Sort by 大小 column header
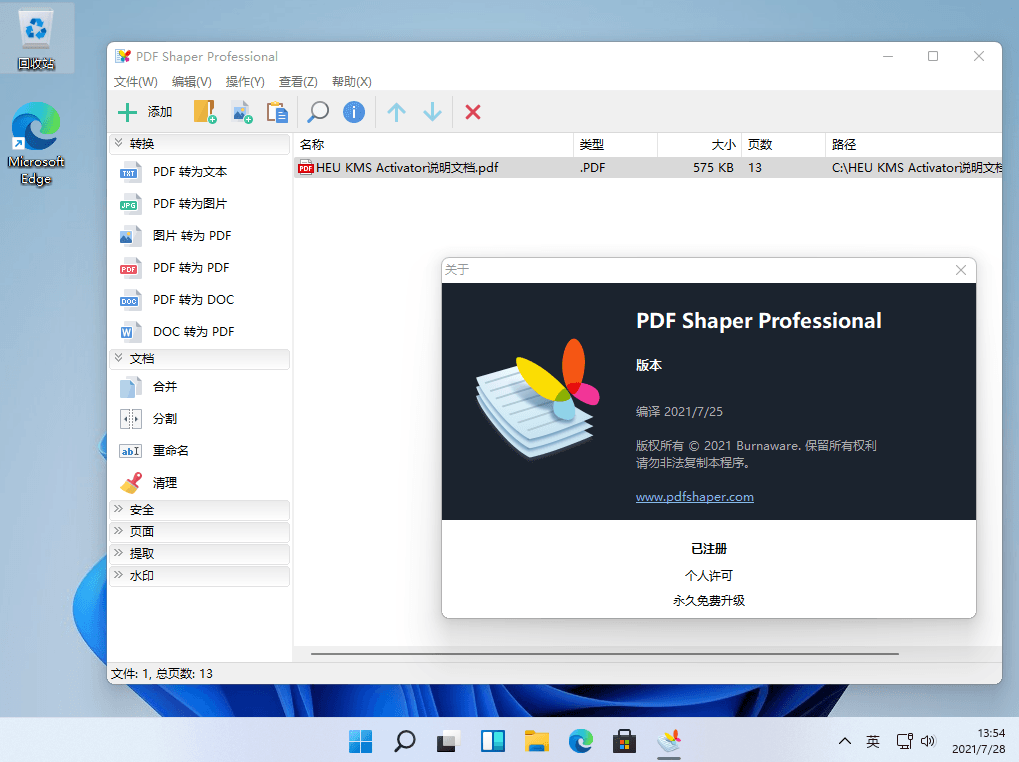Viewport: 1019px width, 762px height. pos(699,145)
